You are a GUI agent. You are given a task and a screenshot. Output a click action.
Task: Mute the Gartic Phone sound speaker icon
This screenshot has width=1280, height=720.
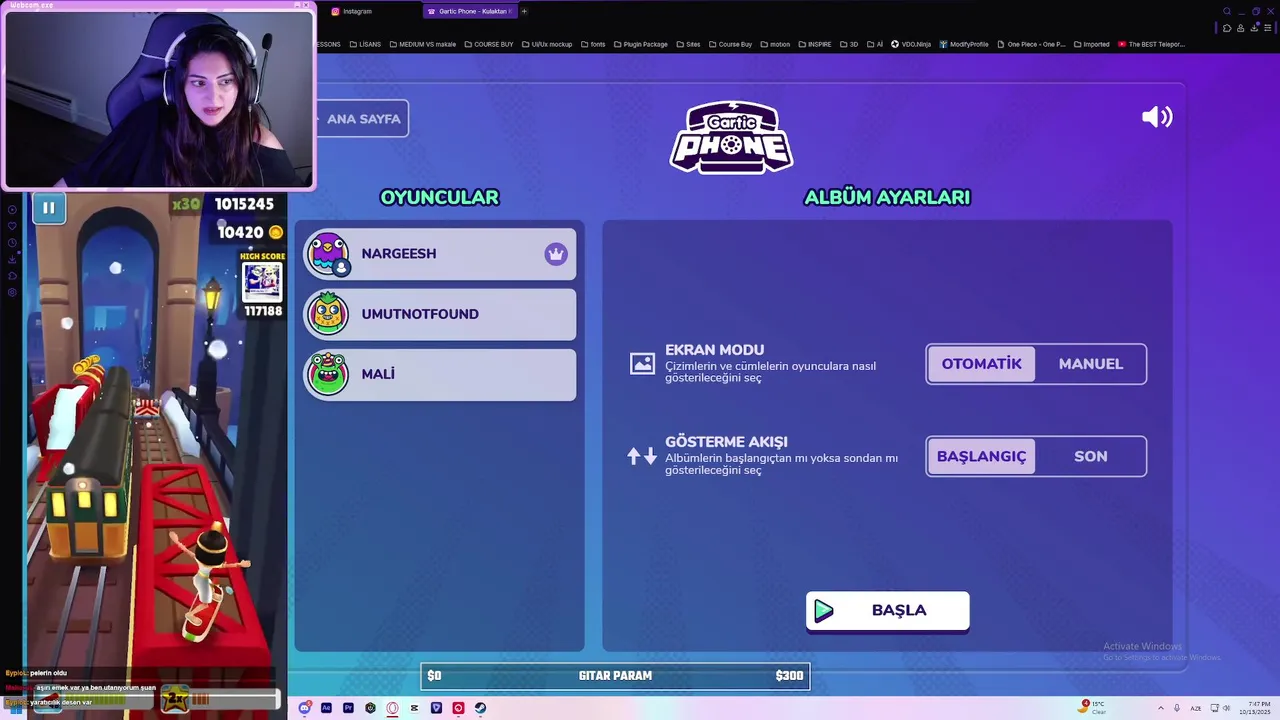click(1157, 117)
